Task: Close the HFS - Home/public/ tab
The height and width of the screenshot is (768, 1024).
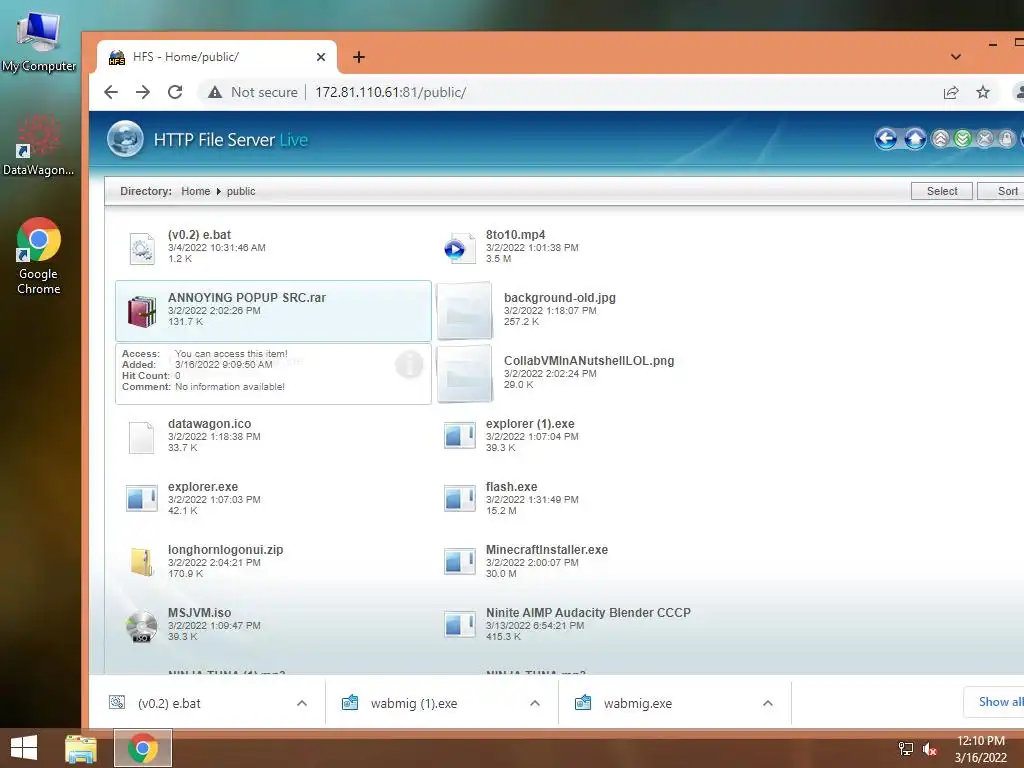Action: point(321,57)
